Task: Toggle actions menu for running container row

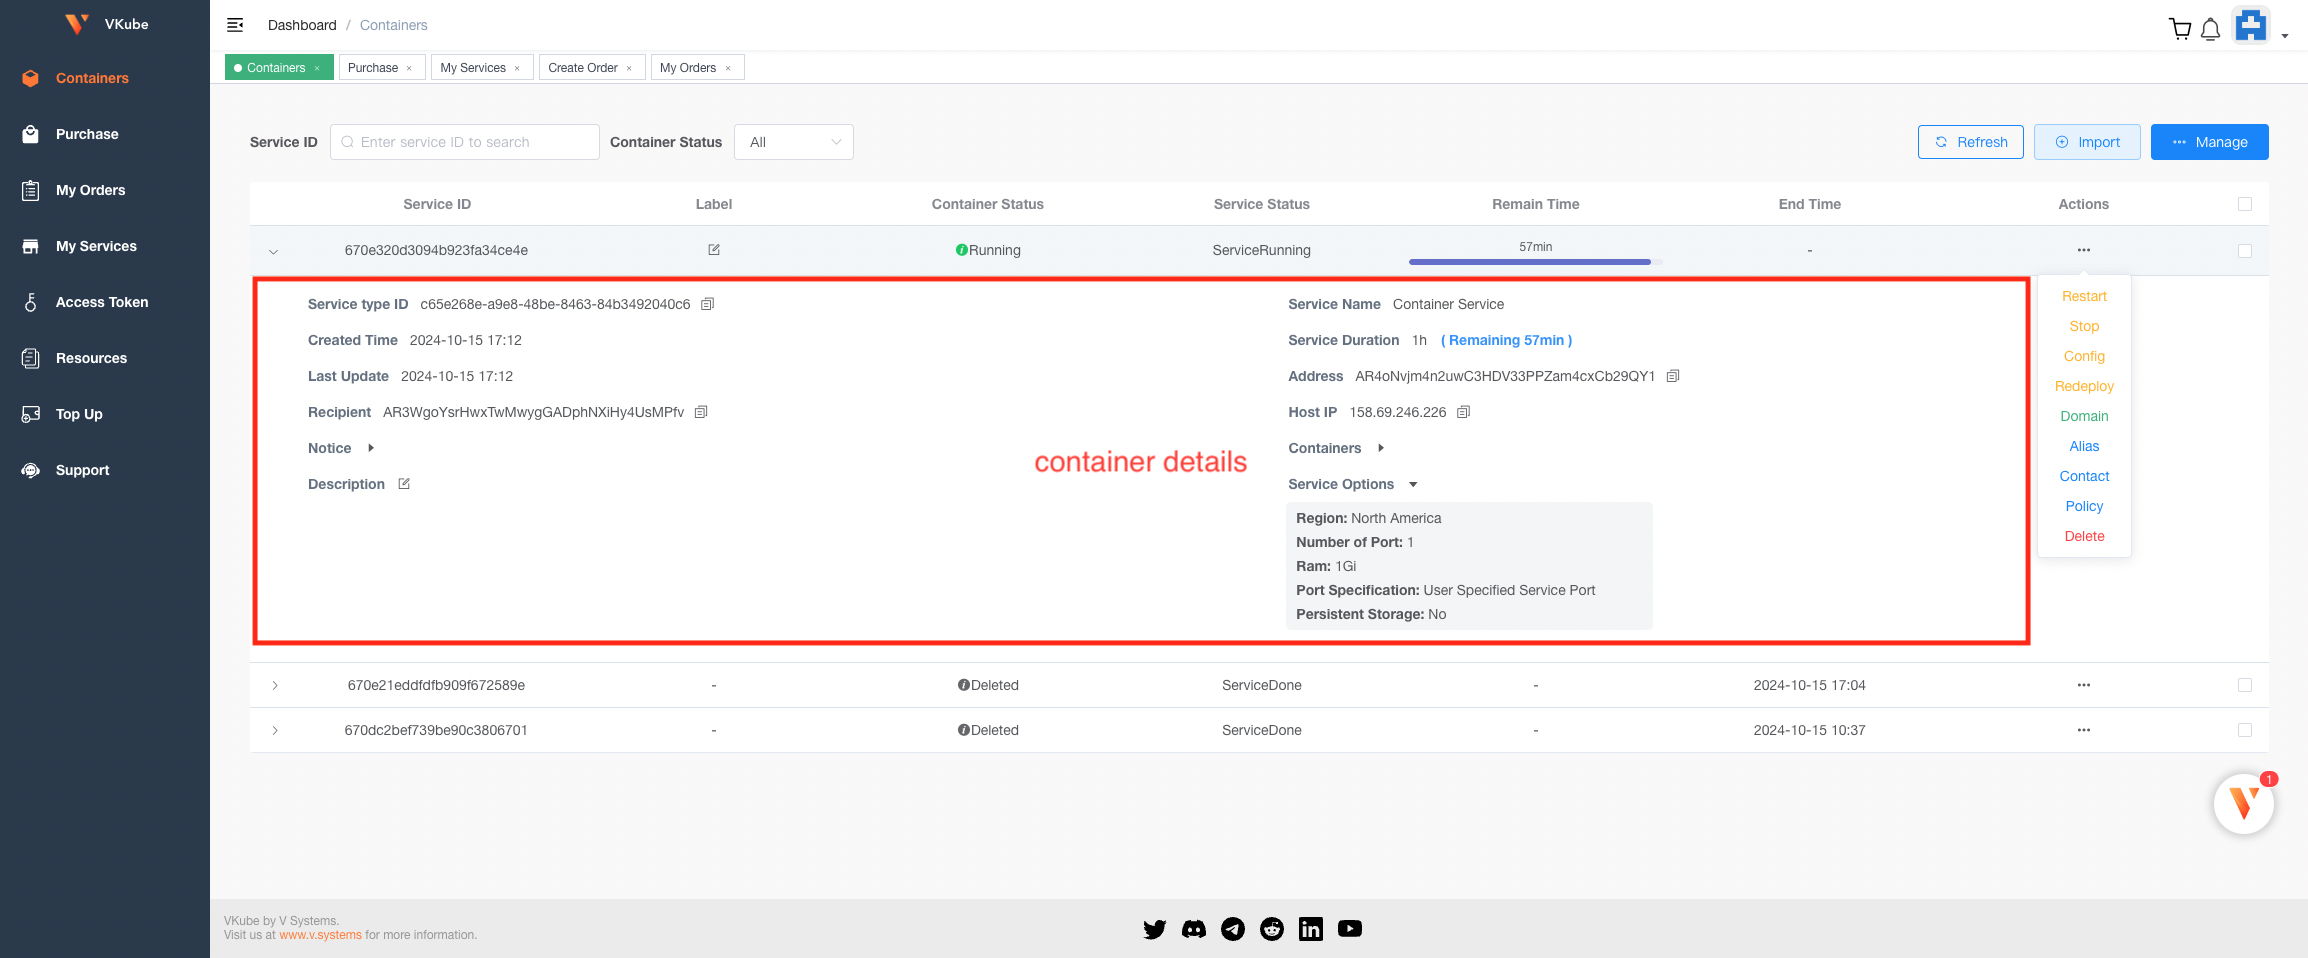Action: (x=2084, y=250)
